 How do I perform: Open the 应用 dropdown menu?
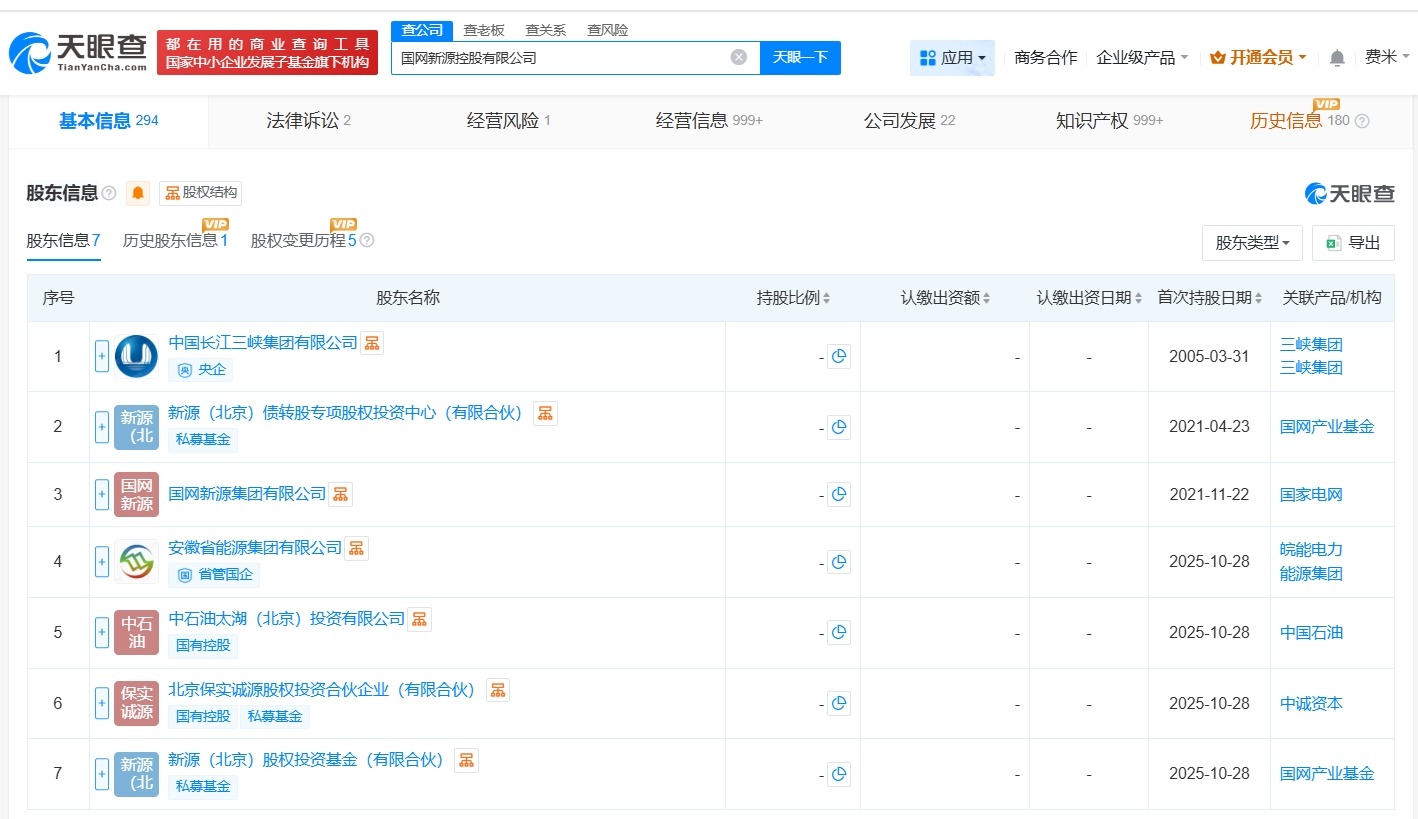click(952, 57)
